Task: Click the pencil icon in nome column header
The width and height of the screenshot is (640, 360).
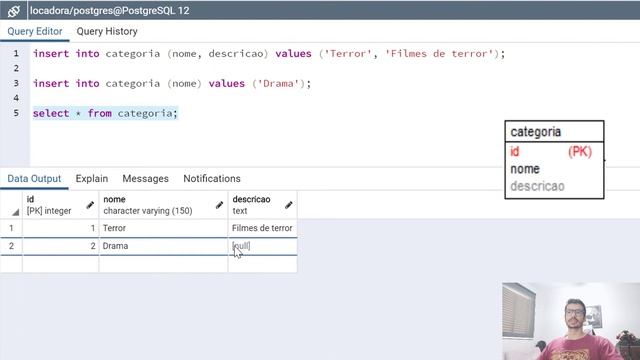Action: pyautogui.click(x=219, y=205)
